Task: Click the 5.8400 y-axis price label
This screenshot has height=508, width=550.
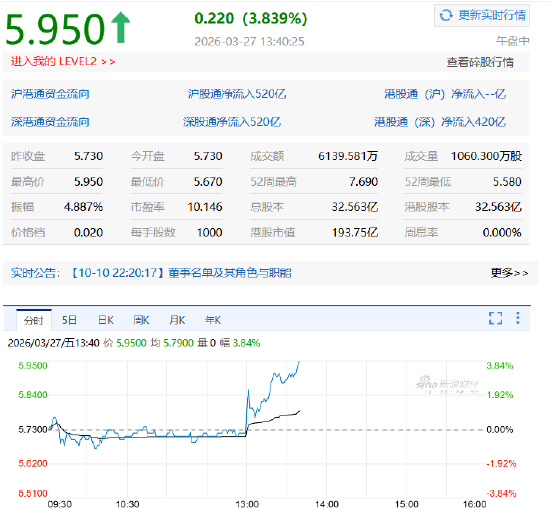Action: [x=33, y=395]
